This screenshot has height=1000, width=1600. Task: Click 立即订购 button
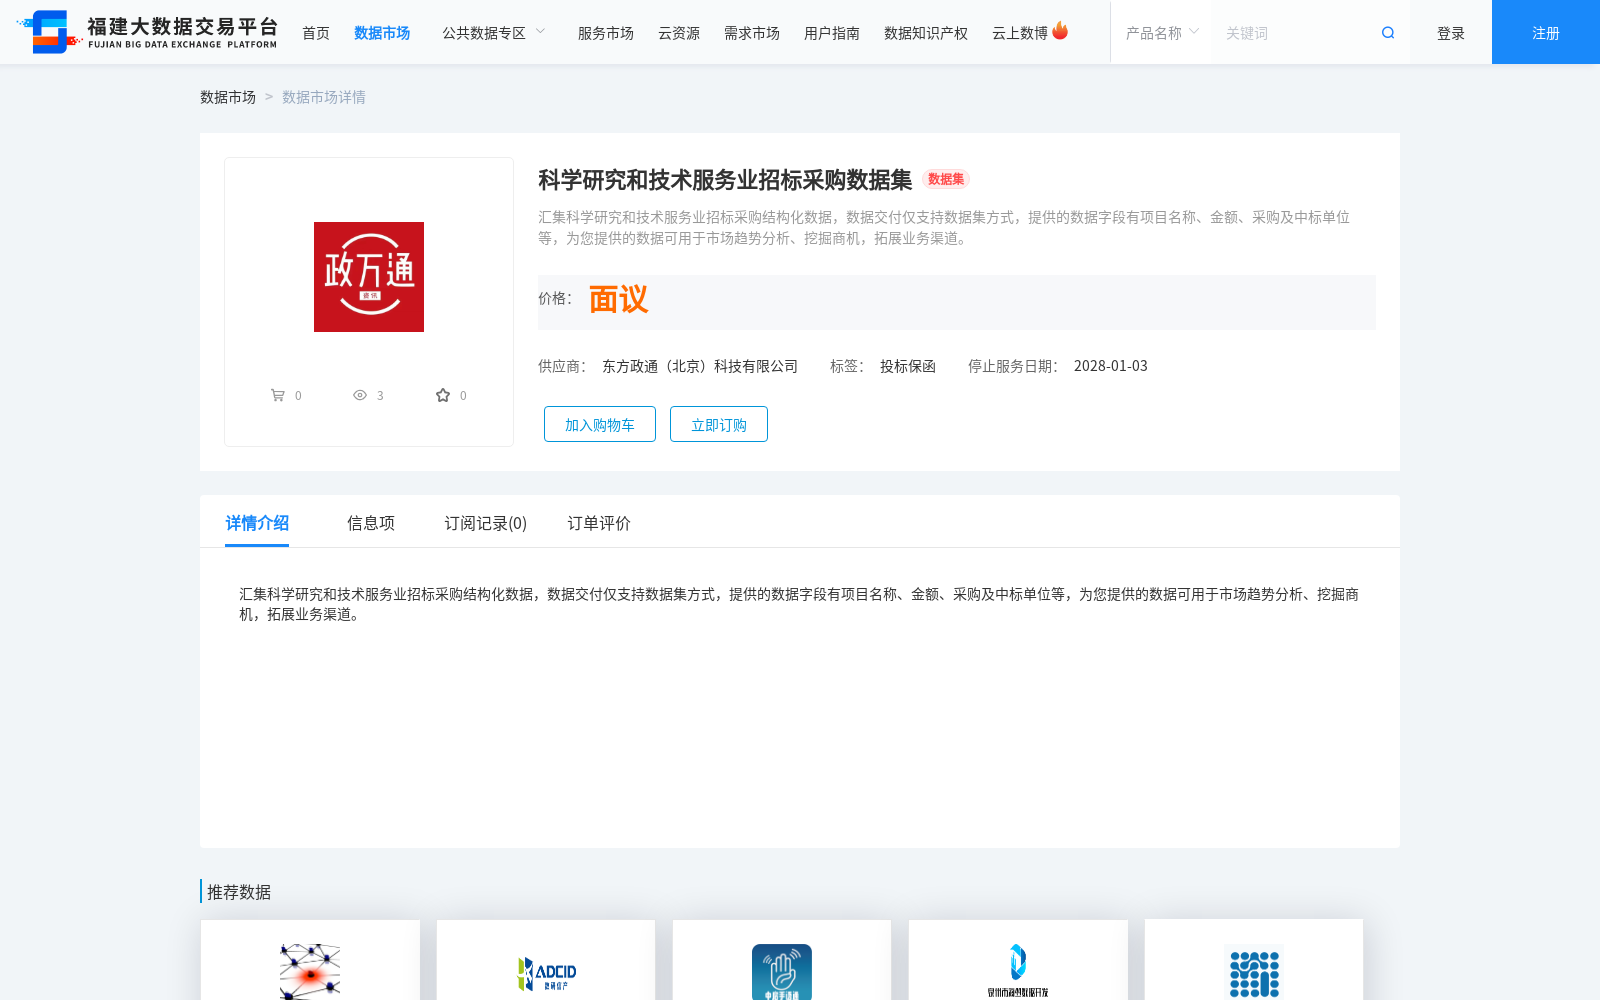(719, 424)
